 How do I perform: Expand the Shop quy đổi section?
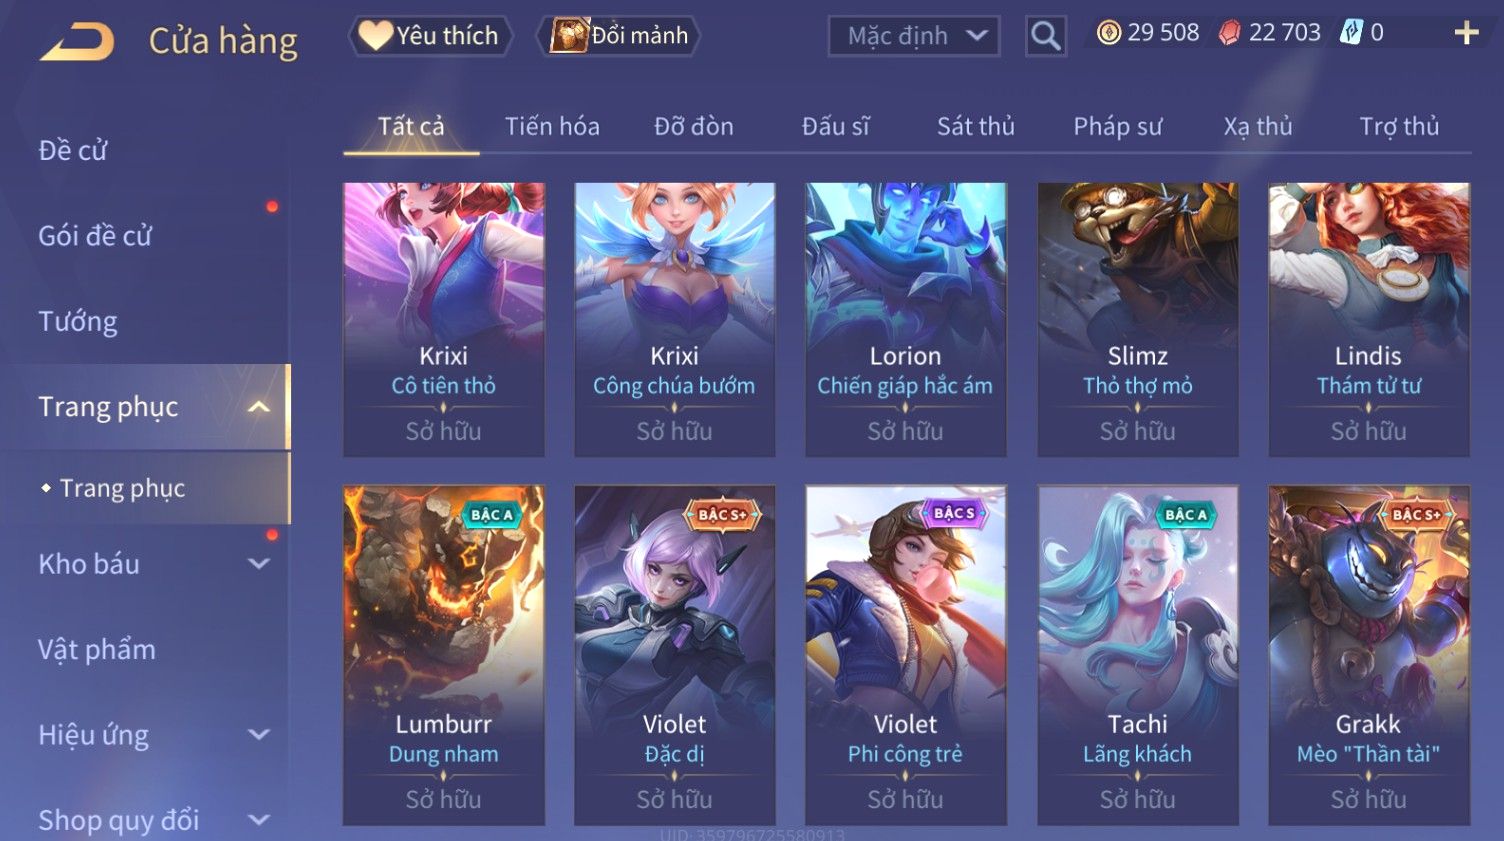click(x=259, y=820)
